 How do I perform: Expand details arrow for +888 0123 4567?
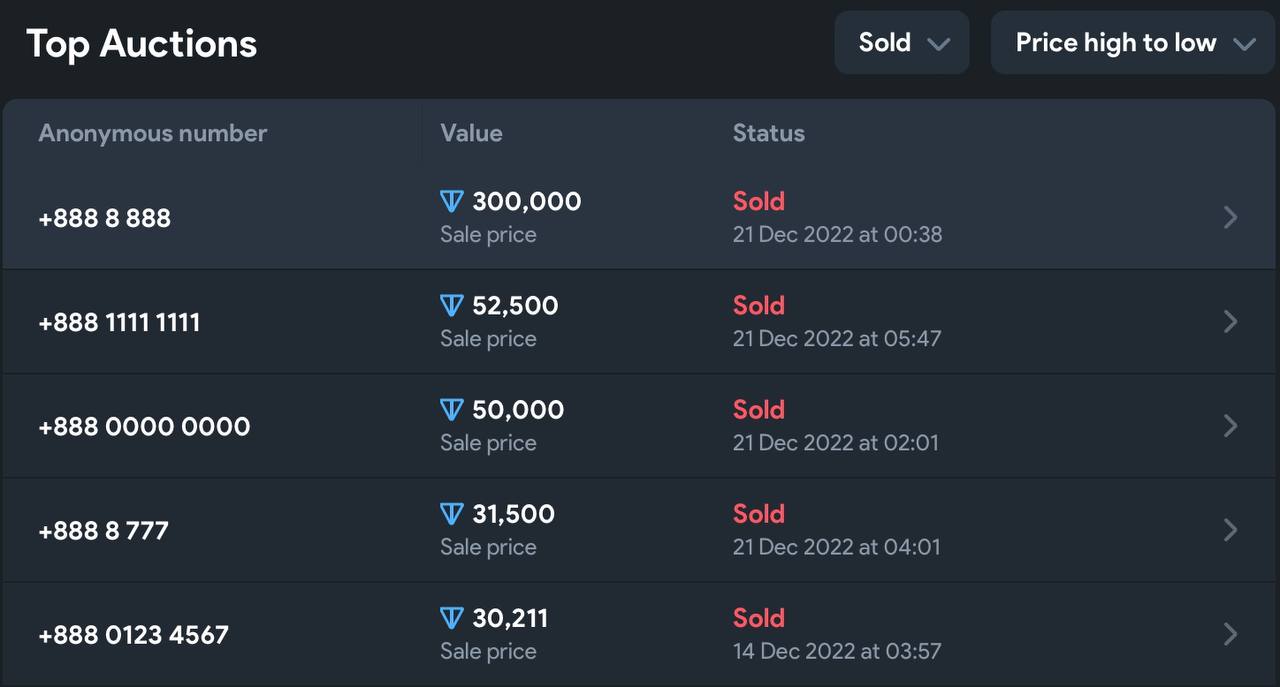click(x=1231, y=634)
